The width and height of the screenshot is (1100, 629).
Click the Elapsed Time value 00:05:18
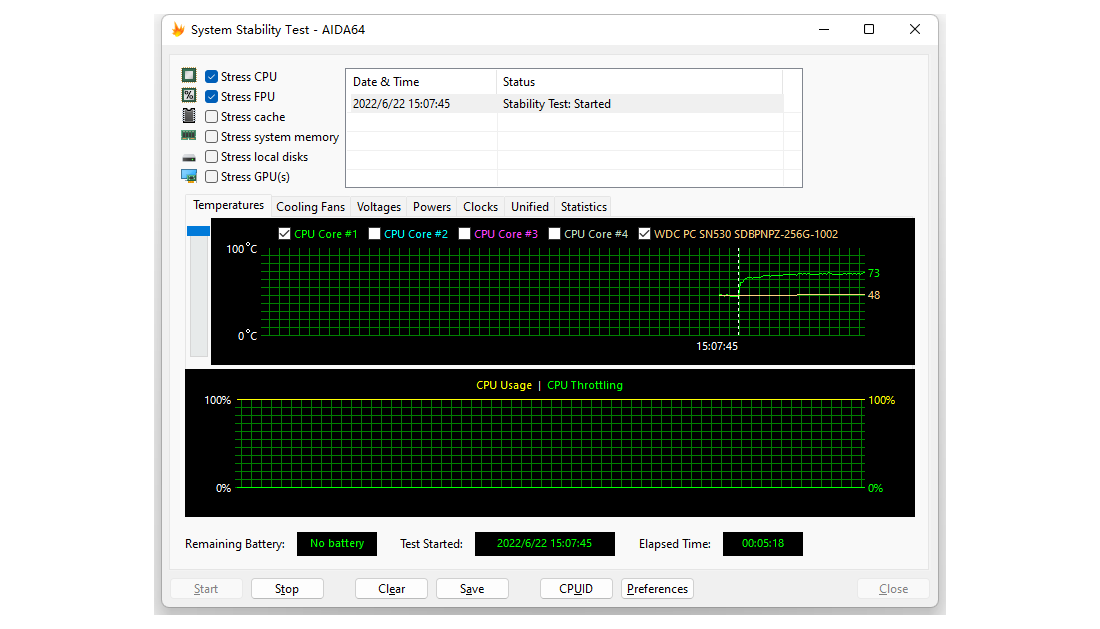(763, 543)
